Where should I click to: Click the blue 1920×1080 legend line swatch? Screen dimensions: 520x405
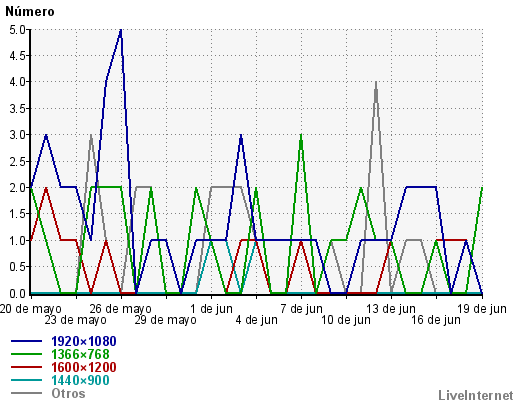(27, 341)
